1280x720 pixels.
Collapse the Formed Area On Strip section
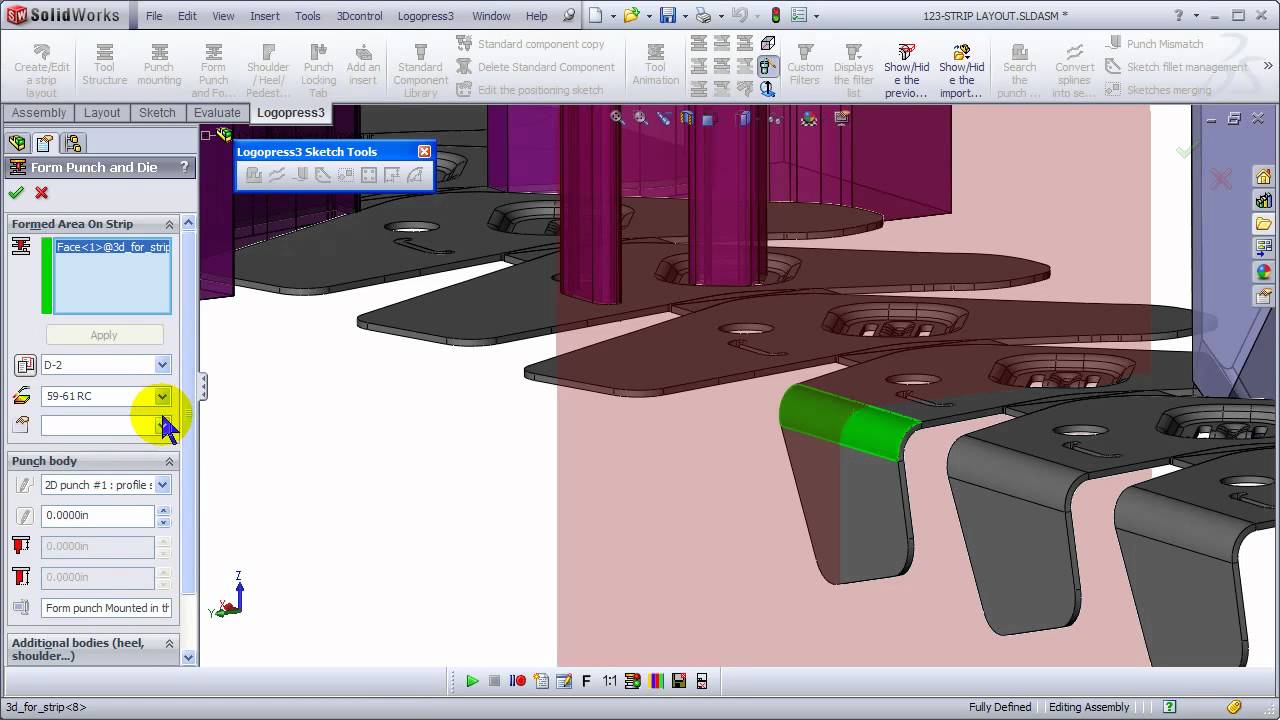coord(169,224)
